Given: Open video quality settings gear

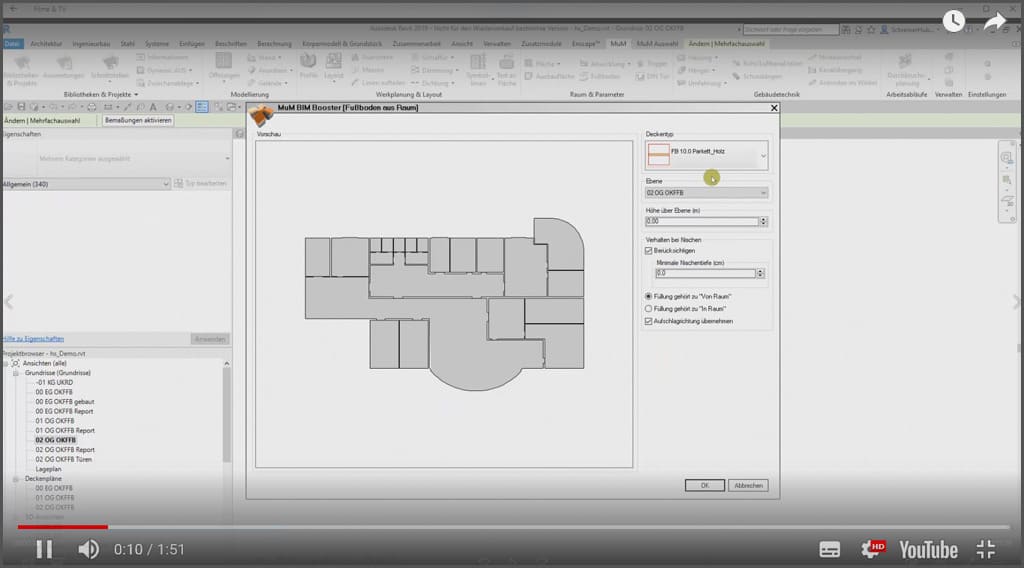Looking at the screenshot, I should 873,549.
